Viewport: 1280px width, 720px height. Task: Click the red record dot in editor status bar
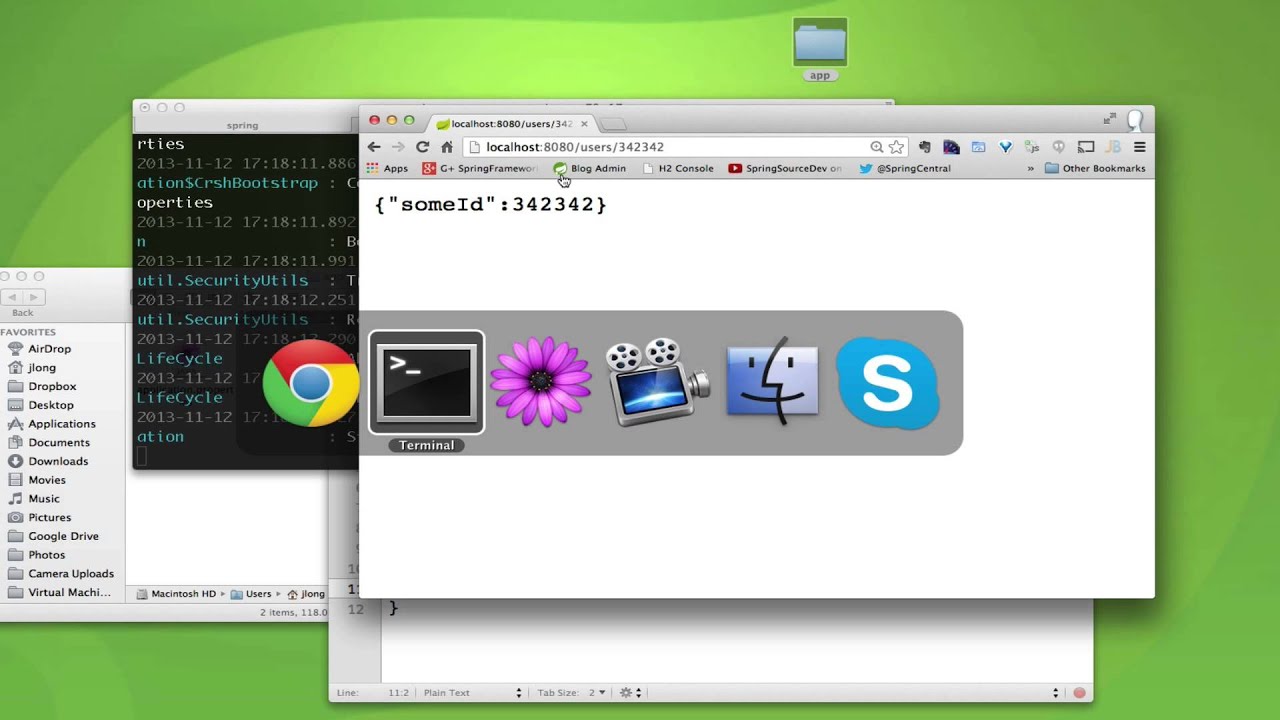coord(1079,692)
